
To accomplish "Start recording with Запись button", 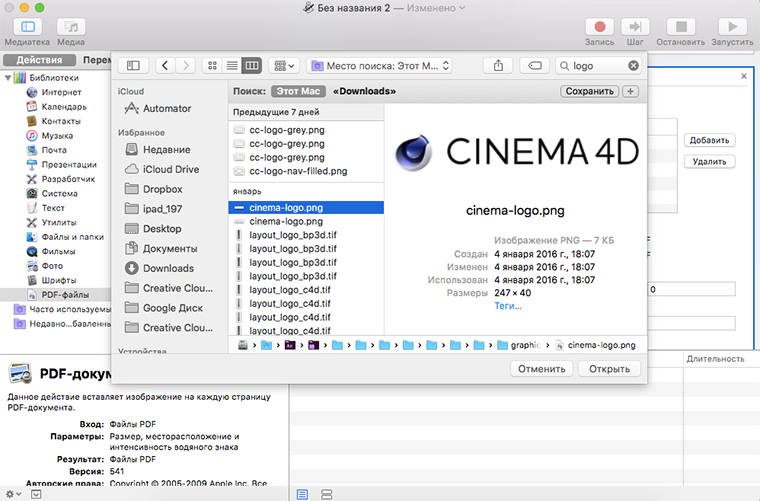I will [x=600, y=27].
